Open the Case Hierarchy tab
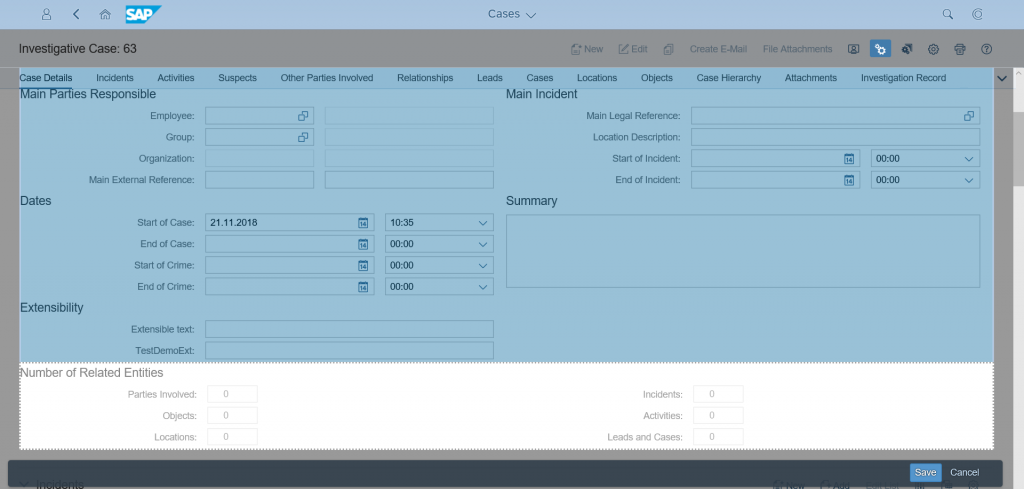This screenshot has width=1024, height=489. (729, 78)
